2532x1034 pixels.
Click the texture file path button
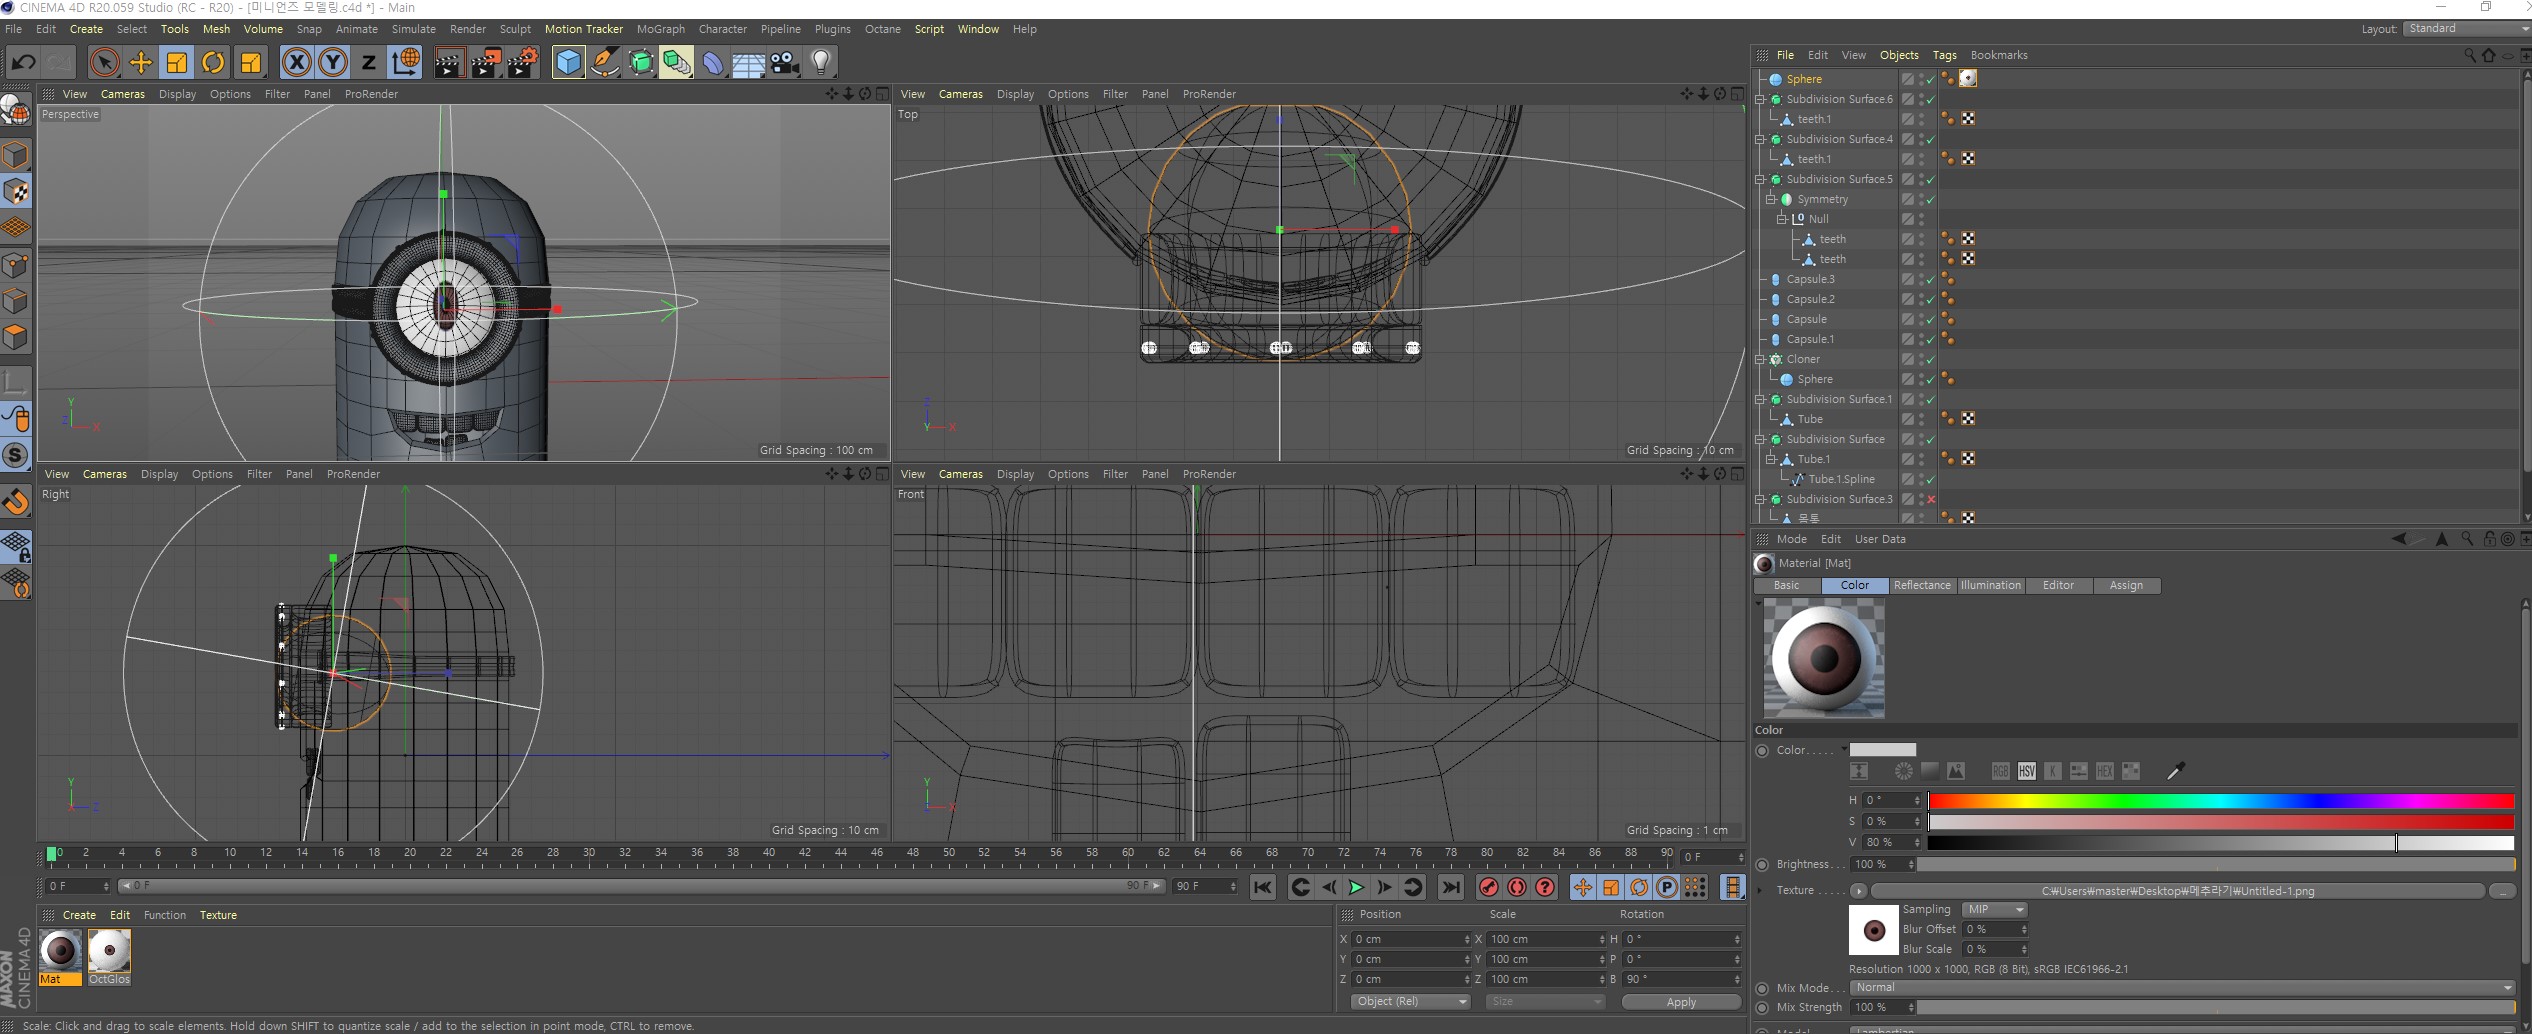tap(2177, 891)
